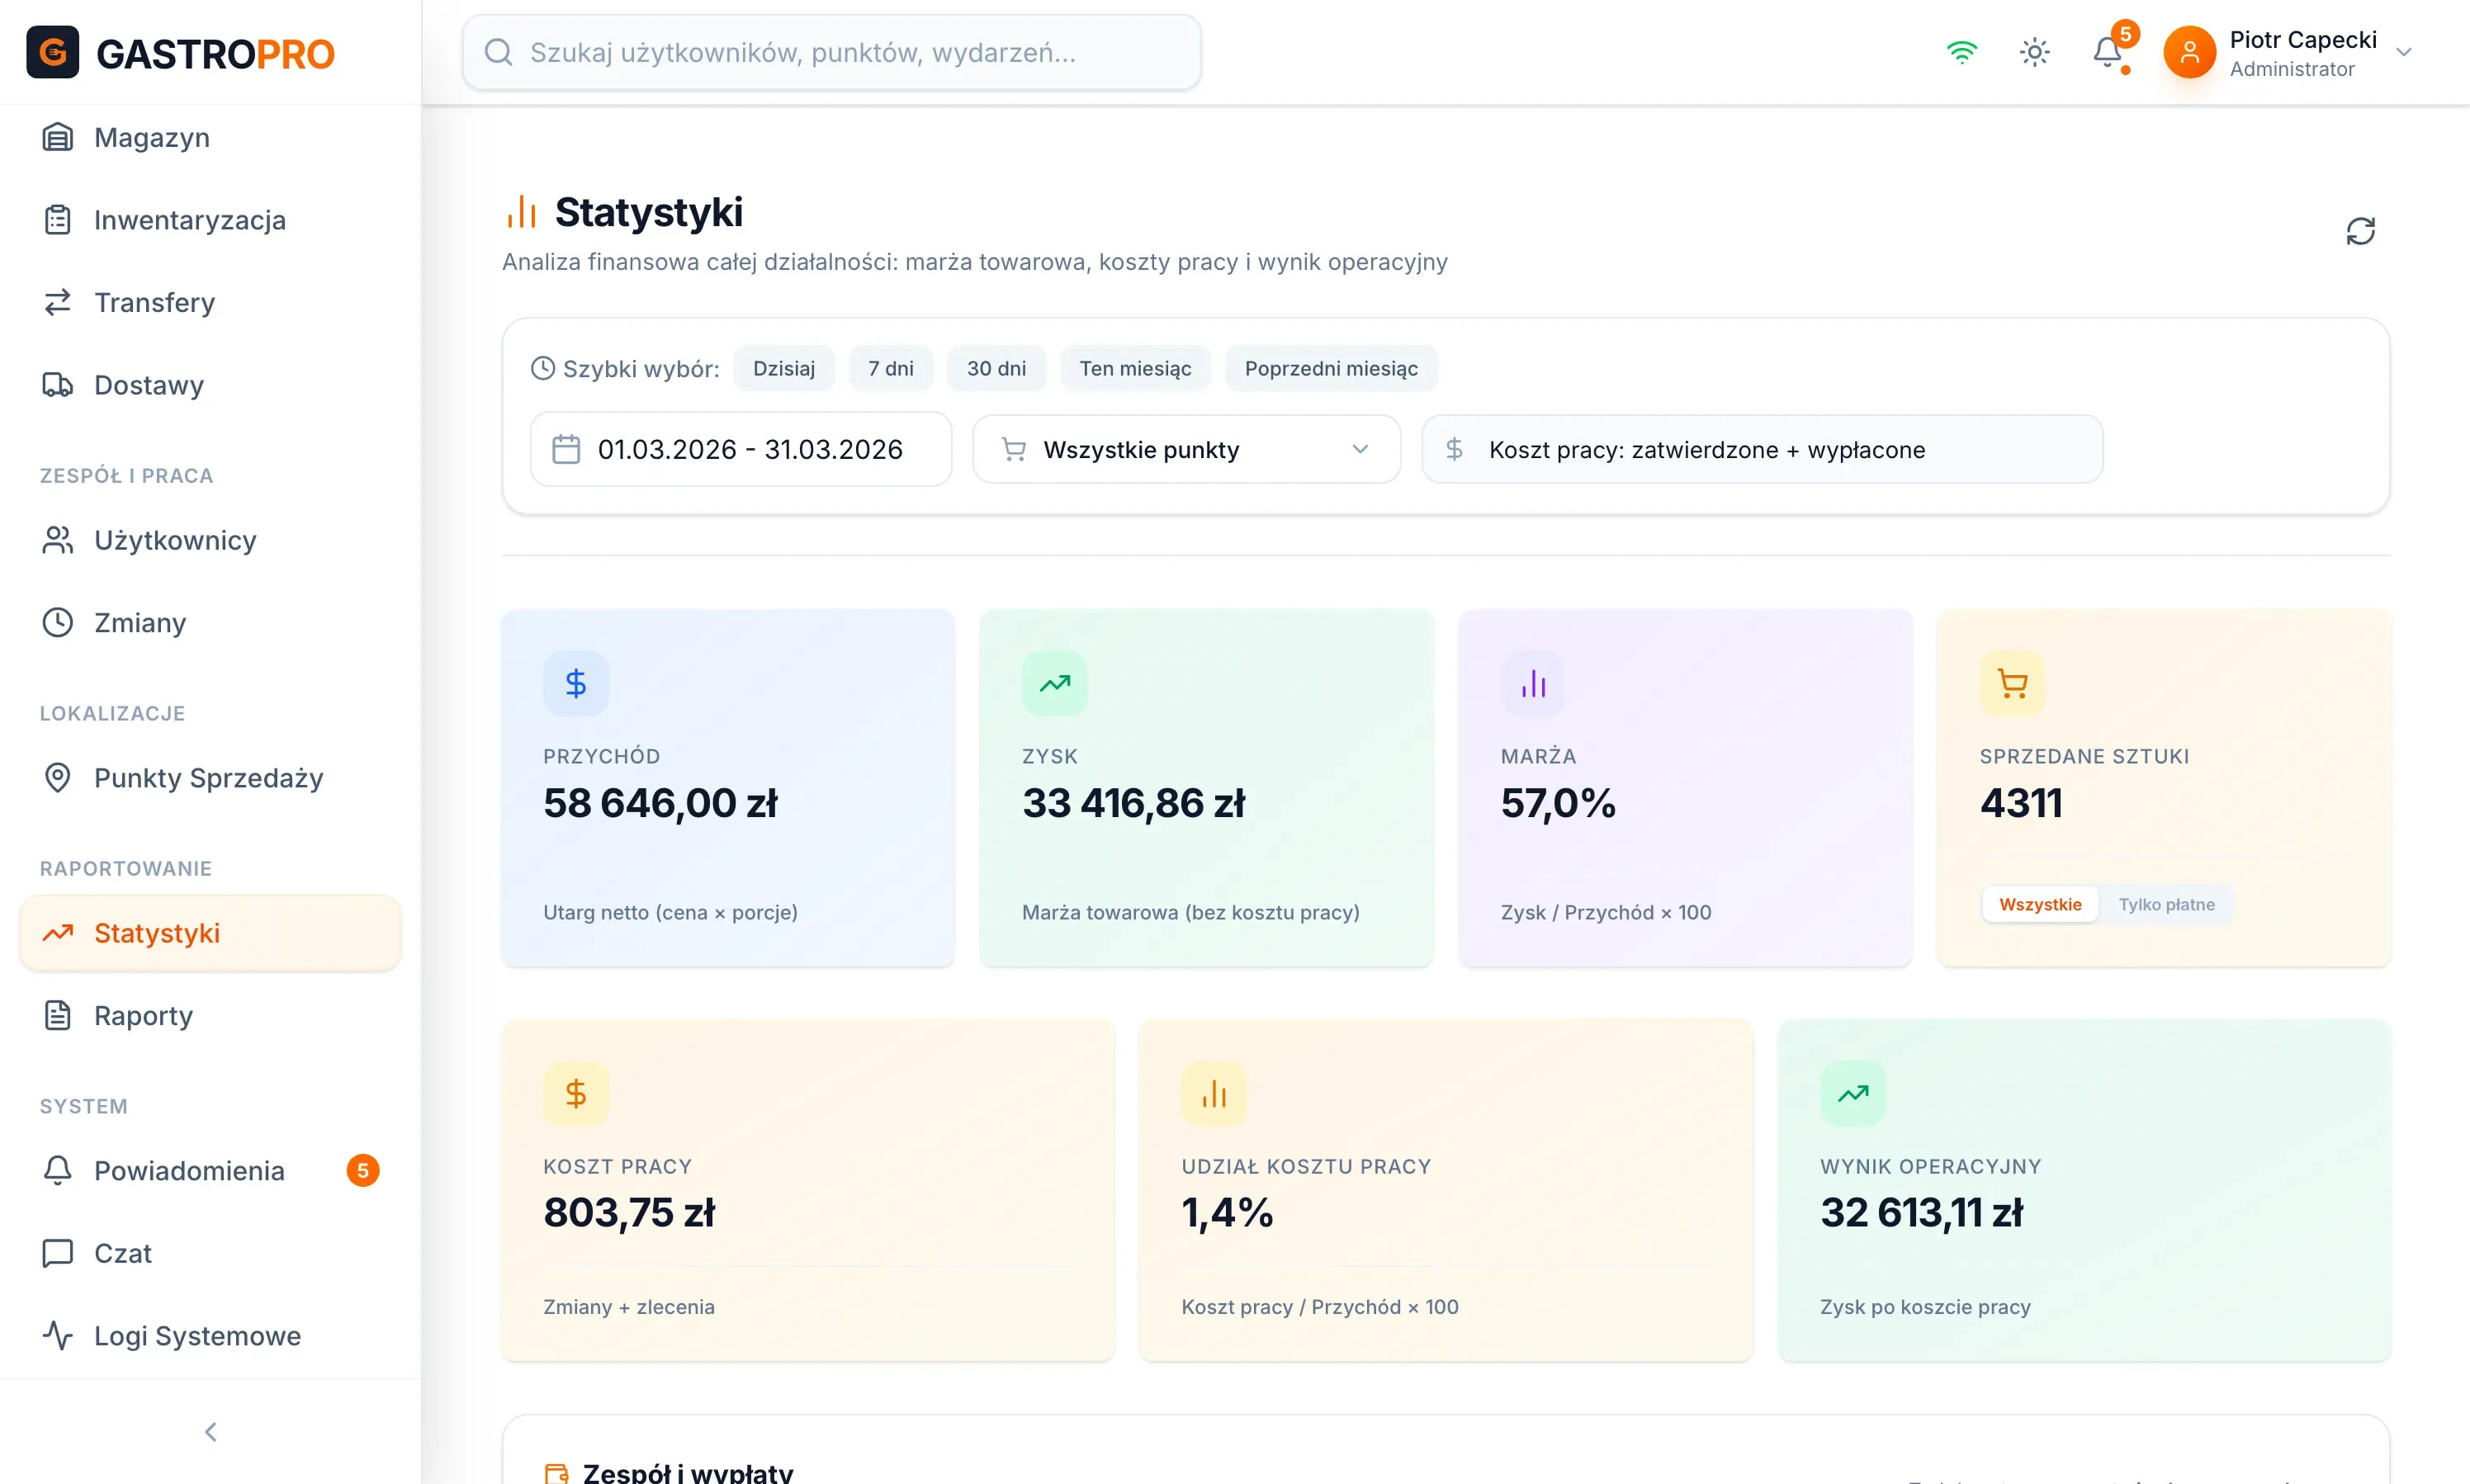This screenshot has width=2470, height=1484.
Task: Click the Zmiany clock icon
Action: [x=58, y=623]
